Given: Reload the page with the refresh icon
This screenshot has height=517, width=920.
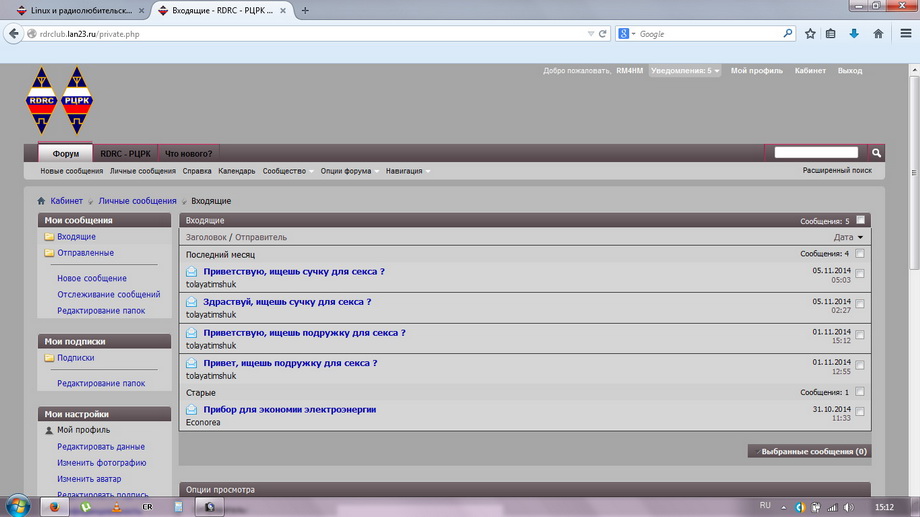Looking at the screenshot, I should coord(602,33).
